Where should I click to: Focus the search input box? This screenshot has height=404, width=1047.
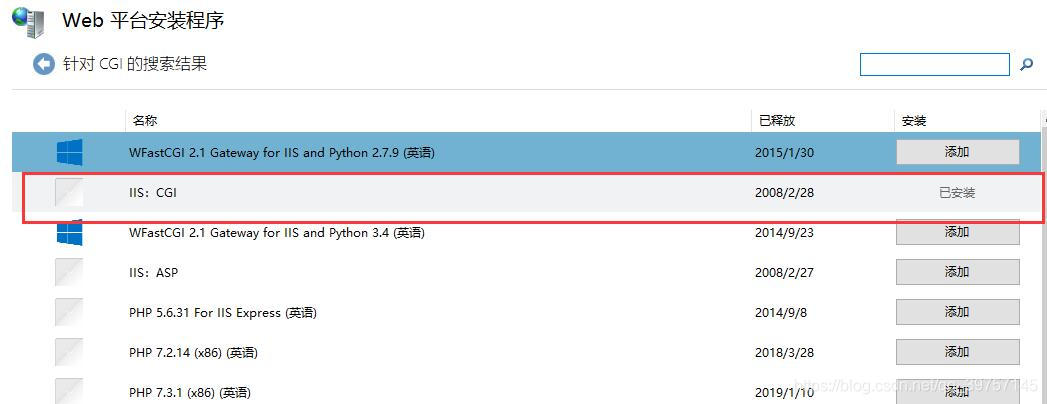[934, 65]
